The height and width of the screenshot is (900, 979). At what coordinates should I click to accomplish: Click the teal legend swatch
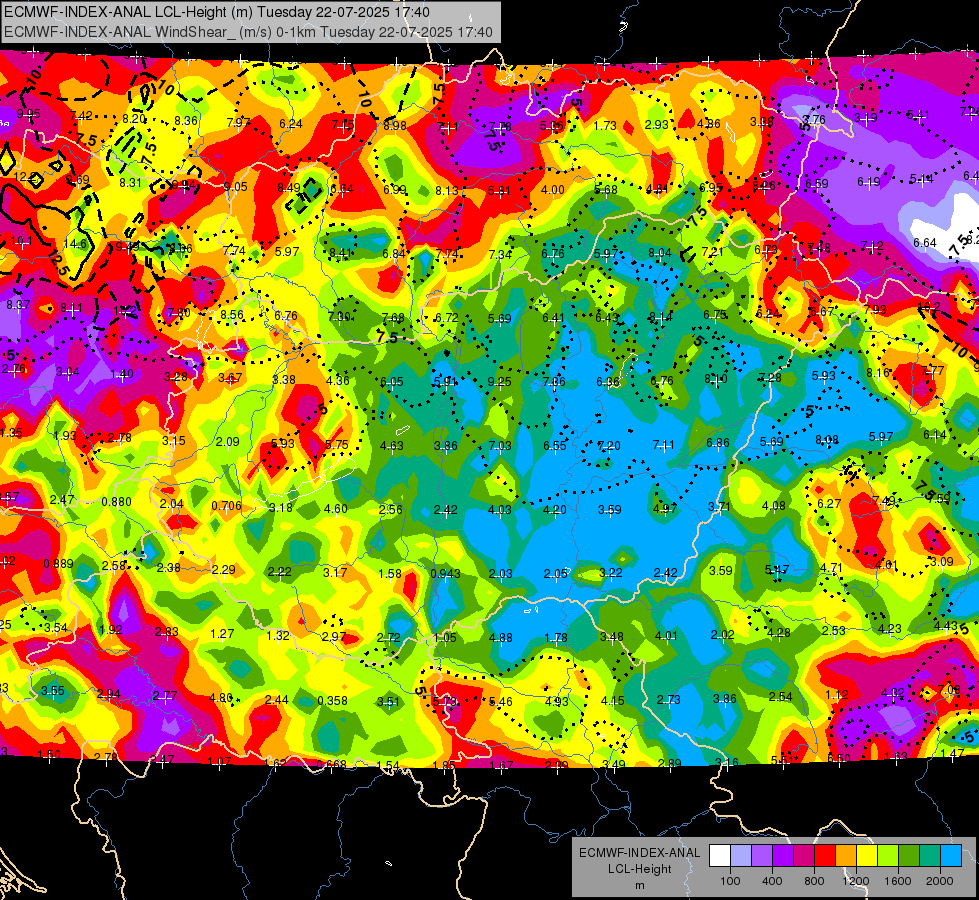pyautogui.click(x=930, y=855)
